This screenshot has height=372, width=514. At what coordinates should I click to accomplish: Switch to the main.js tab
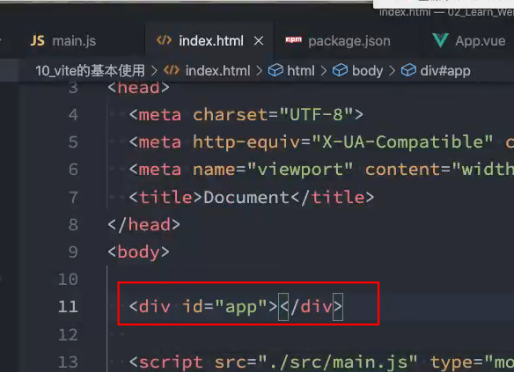[63, 41]
